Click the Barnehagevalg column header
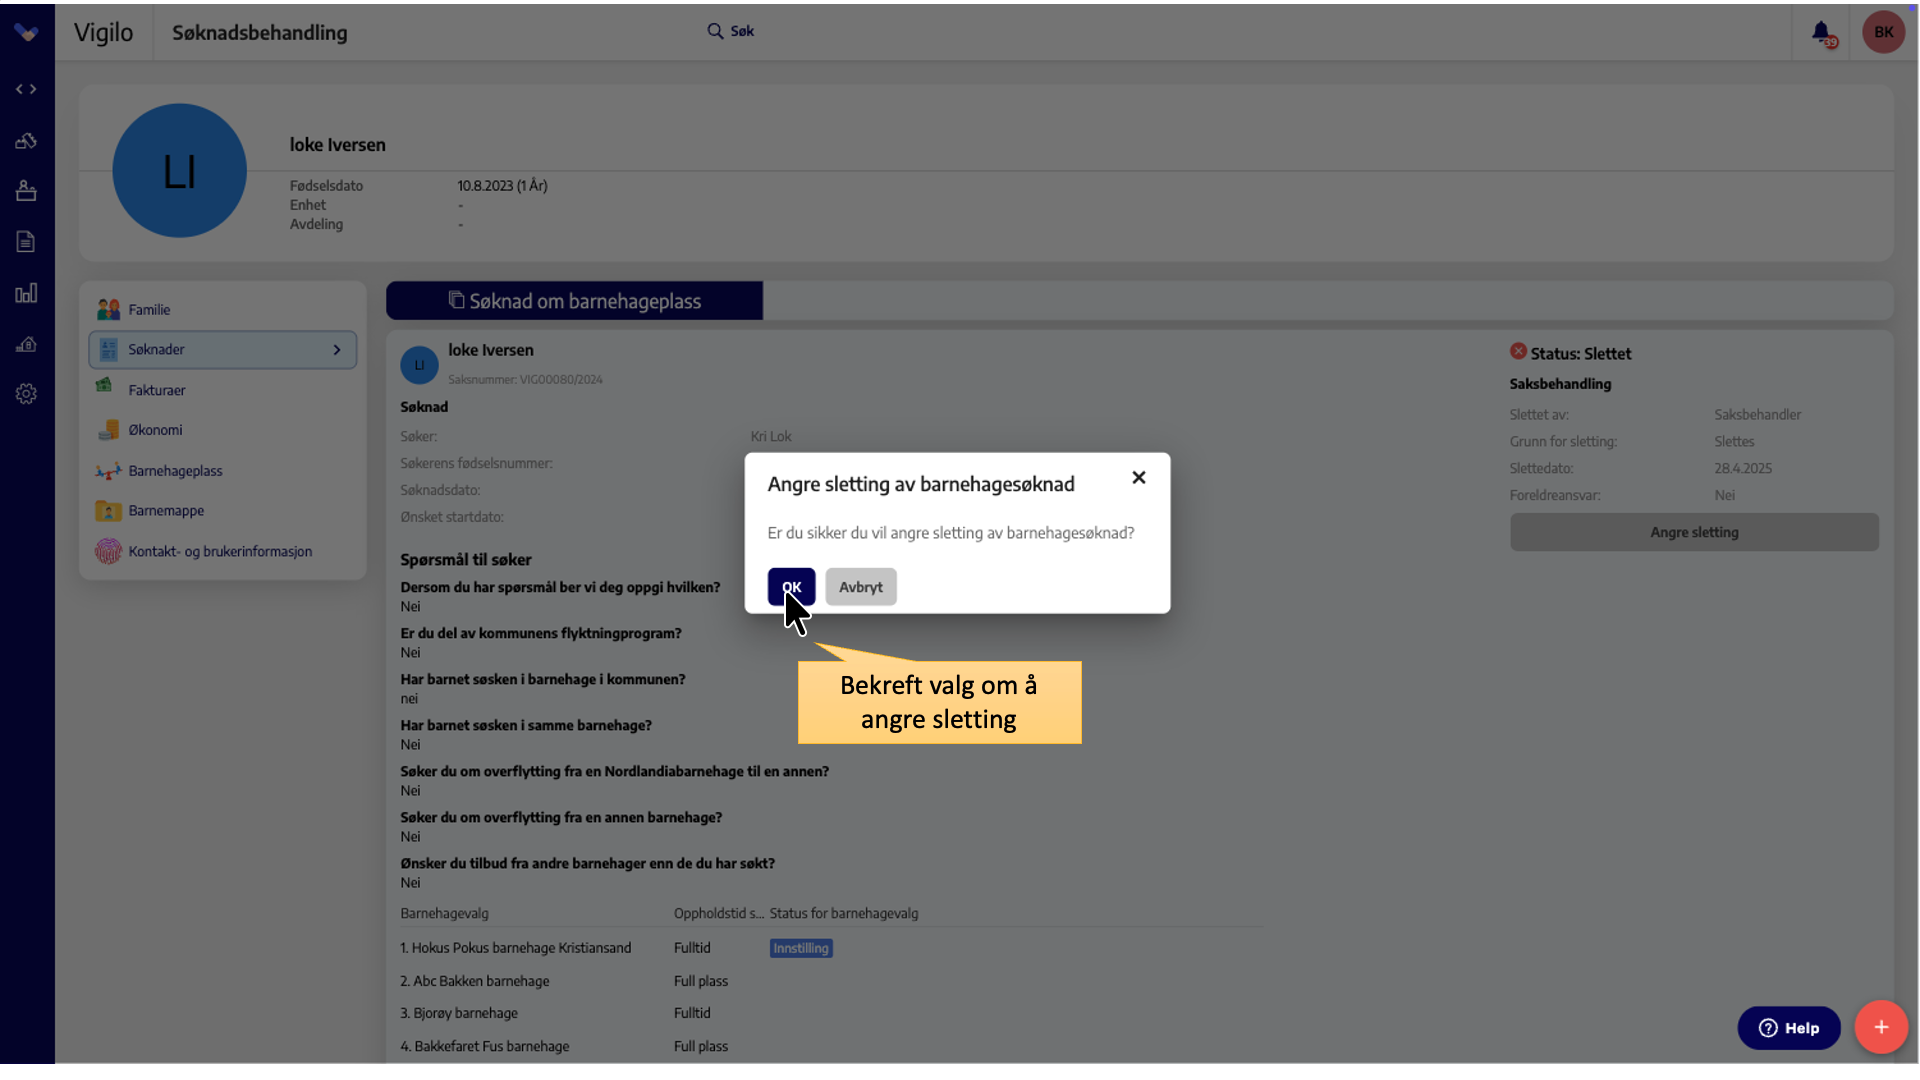The width and height of the screenshot is (1920, 1080). 445,914
